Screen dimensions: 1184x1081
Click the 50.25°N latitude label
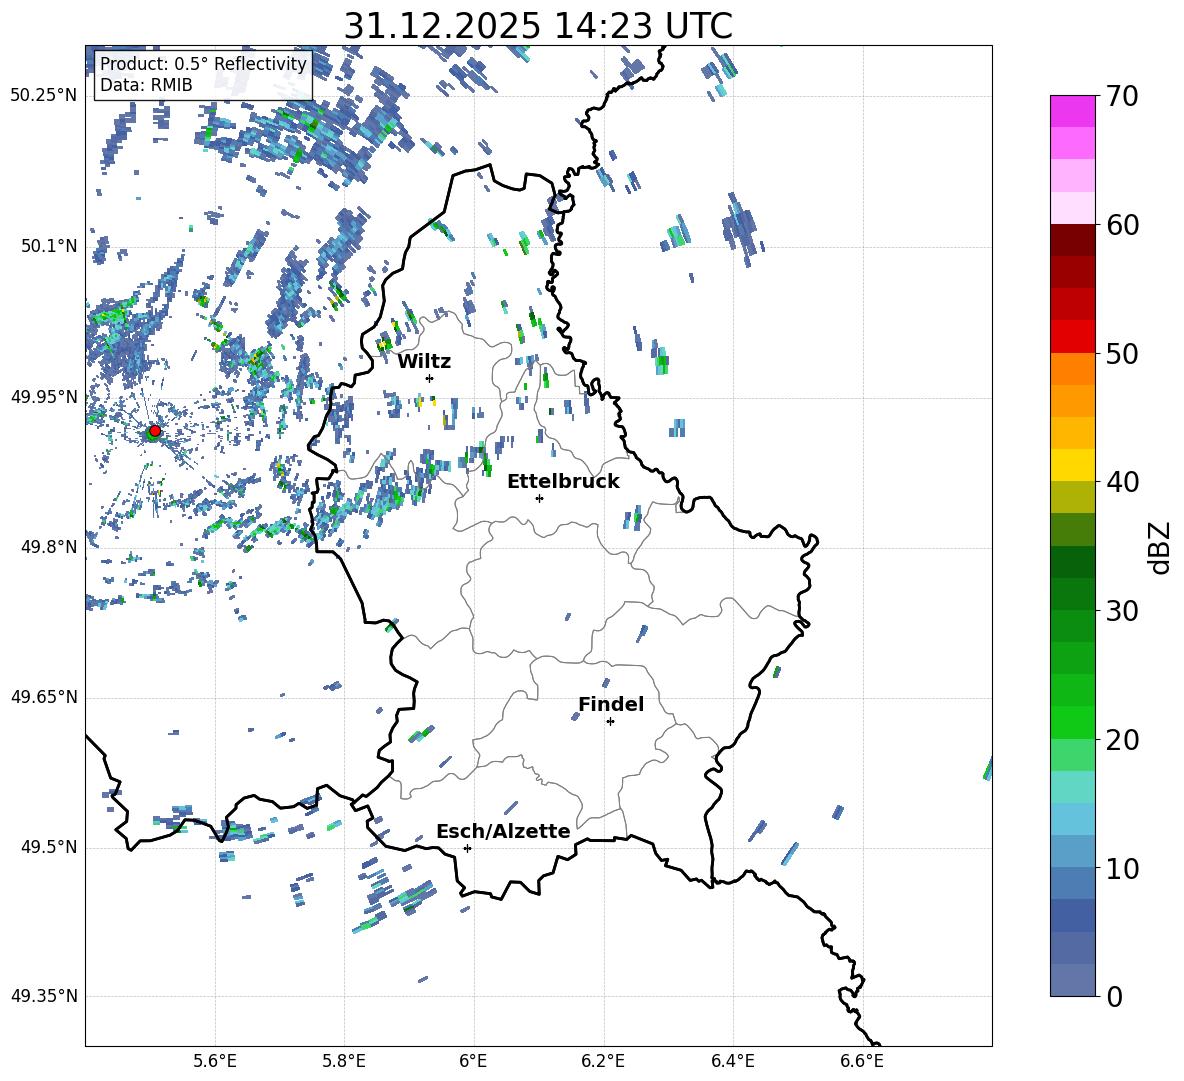pos(44,96)
